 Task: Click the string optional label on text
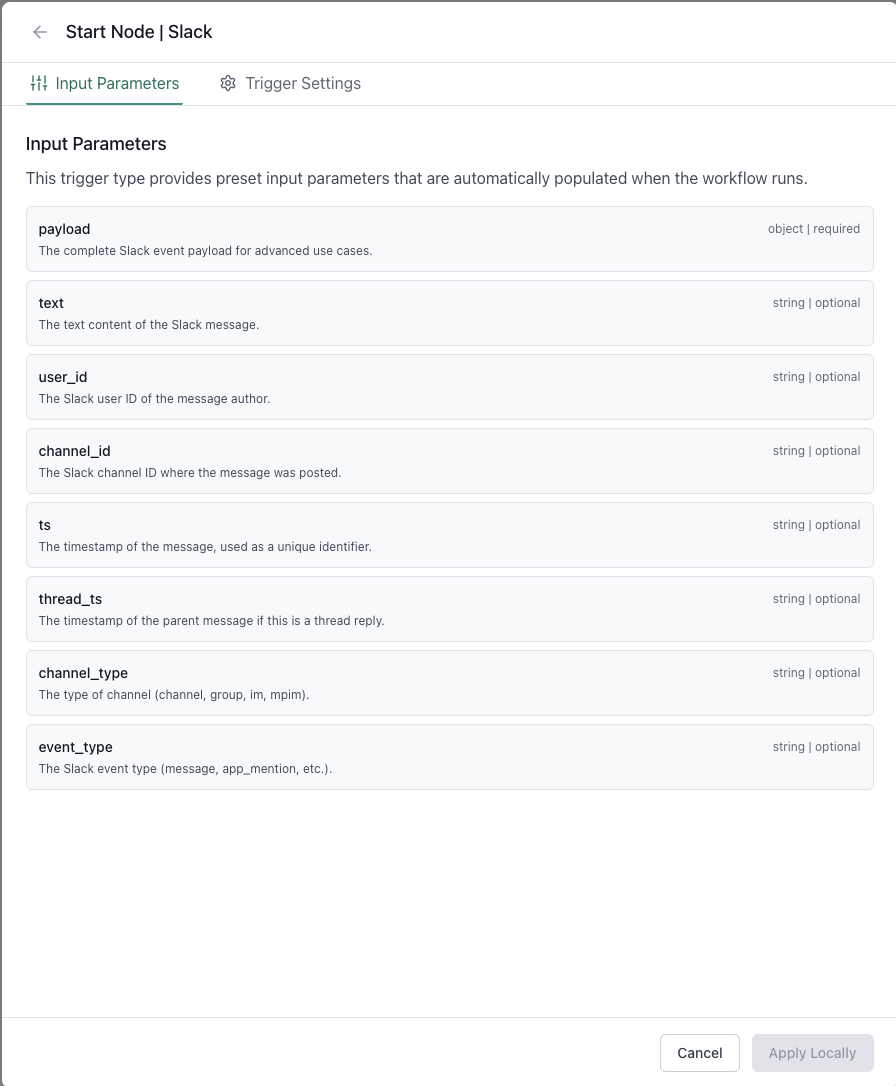(816, 303)
